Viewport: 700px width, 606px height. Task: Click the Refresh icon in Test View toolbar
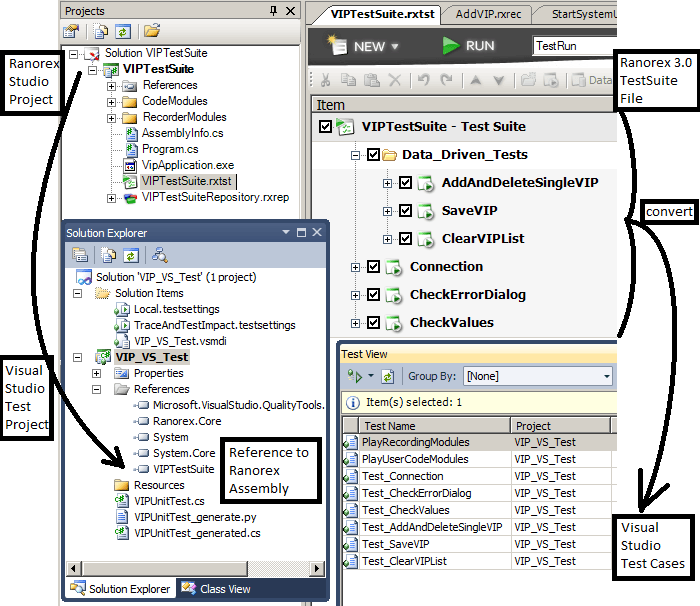[x=388, y=376]
